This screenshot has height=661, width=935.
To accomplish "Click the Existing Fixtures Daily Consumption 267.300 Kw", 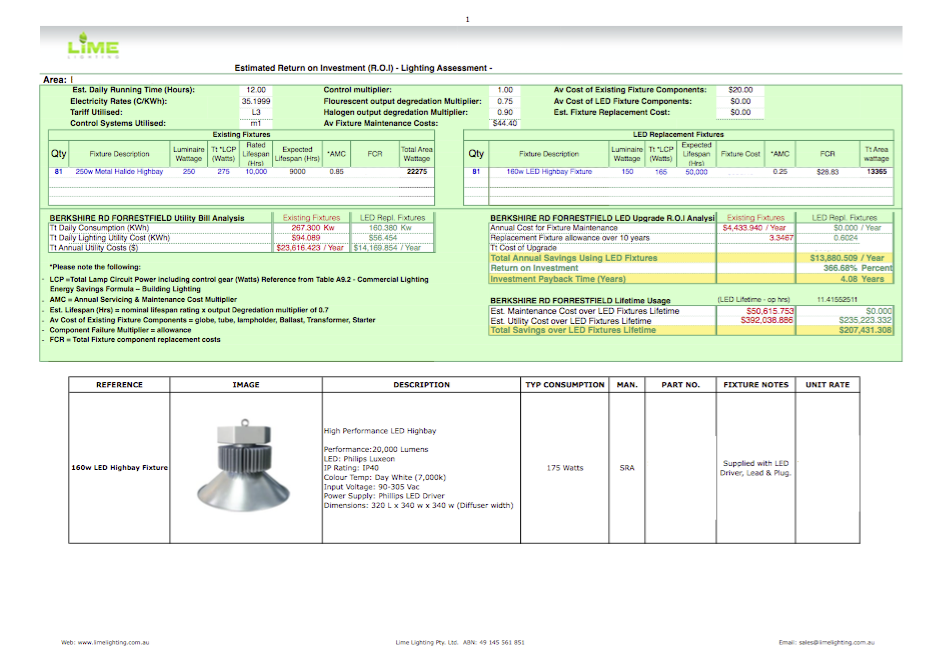I will pos(312,228).
